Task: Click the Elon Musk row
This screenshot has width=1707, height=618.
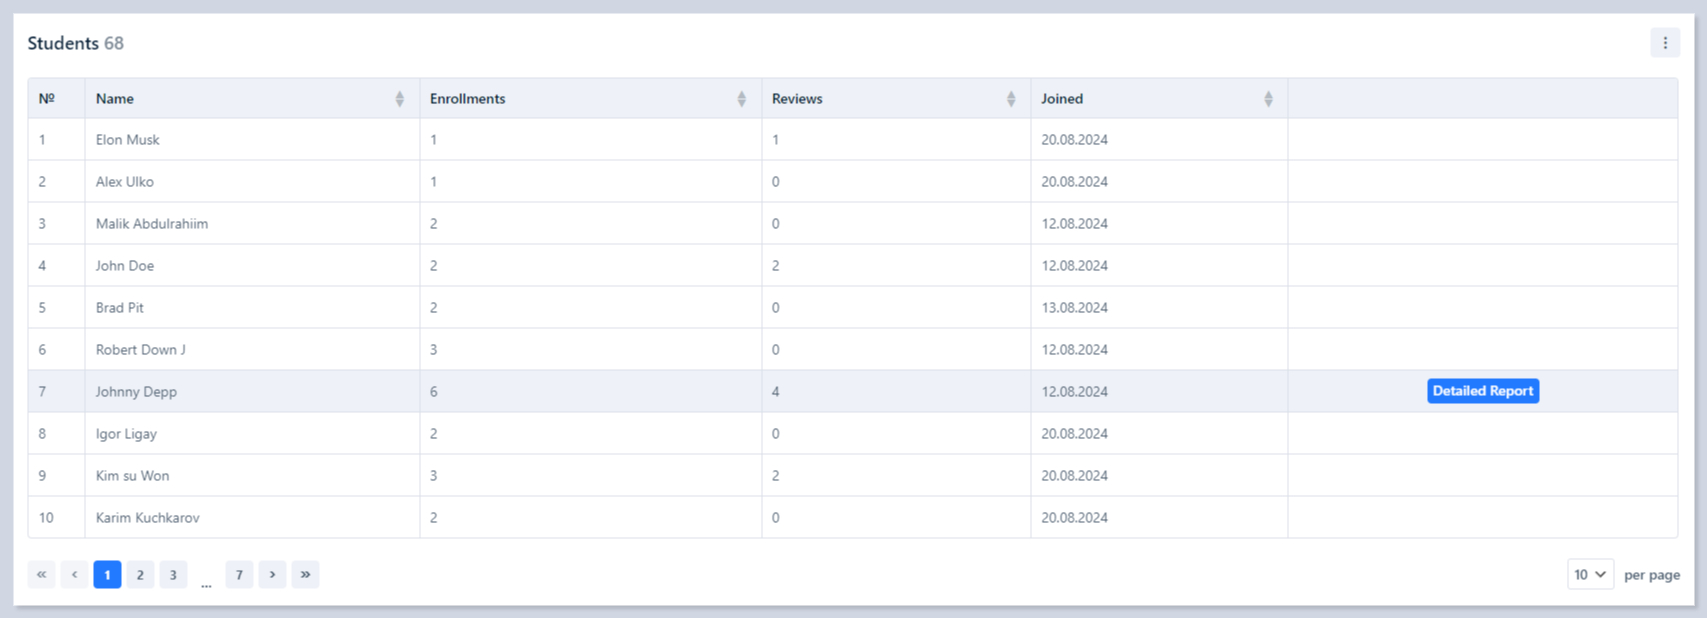Action: (x=128, y=140)
